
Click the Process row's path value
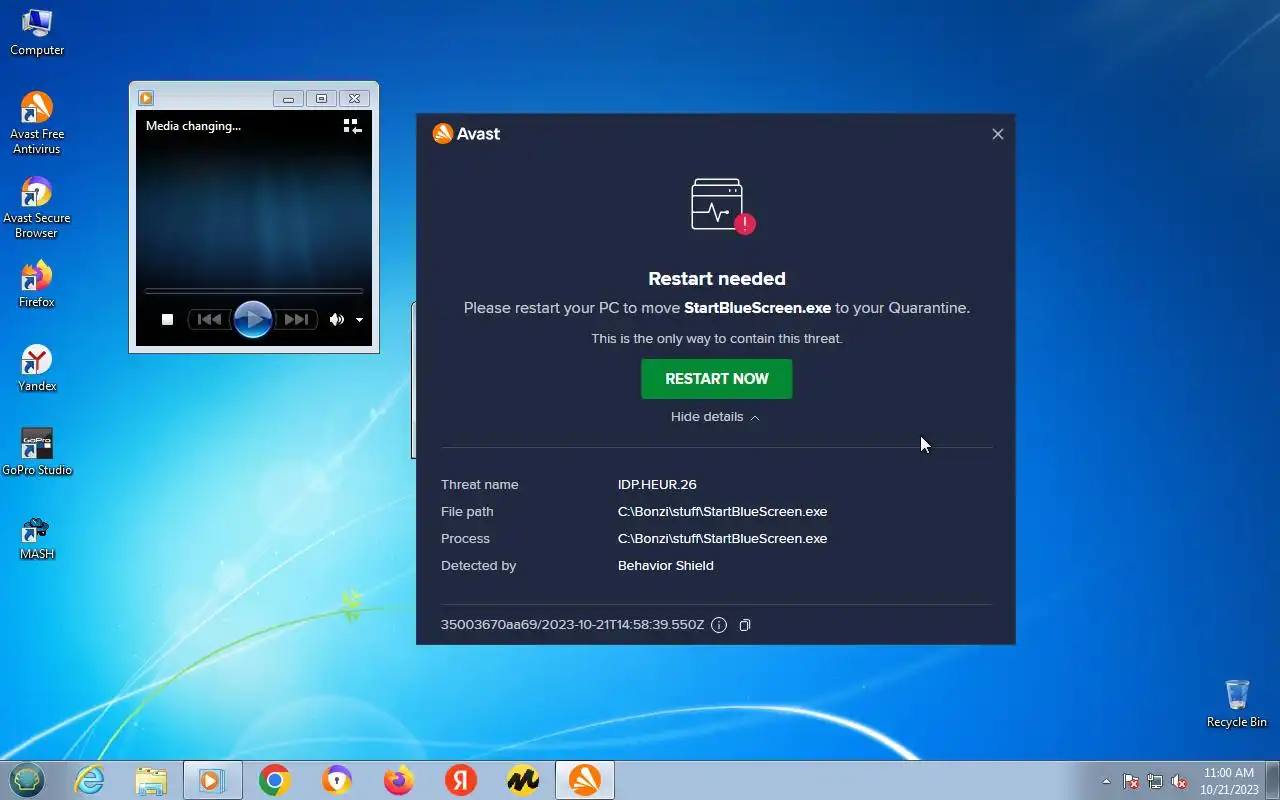click(722, 539)
